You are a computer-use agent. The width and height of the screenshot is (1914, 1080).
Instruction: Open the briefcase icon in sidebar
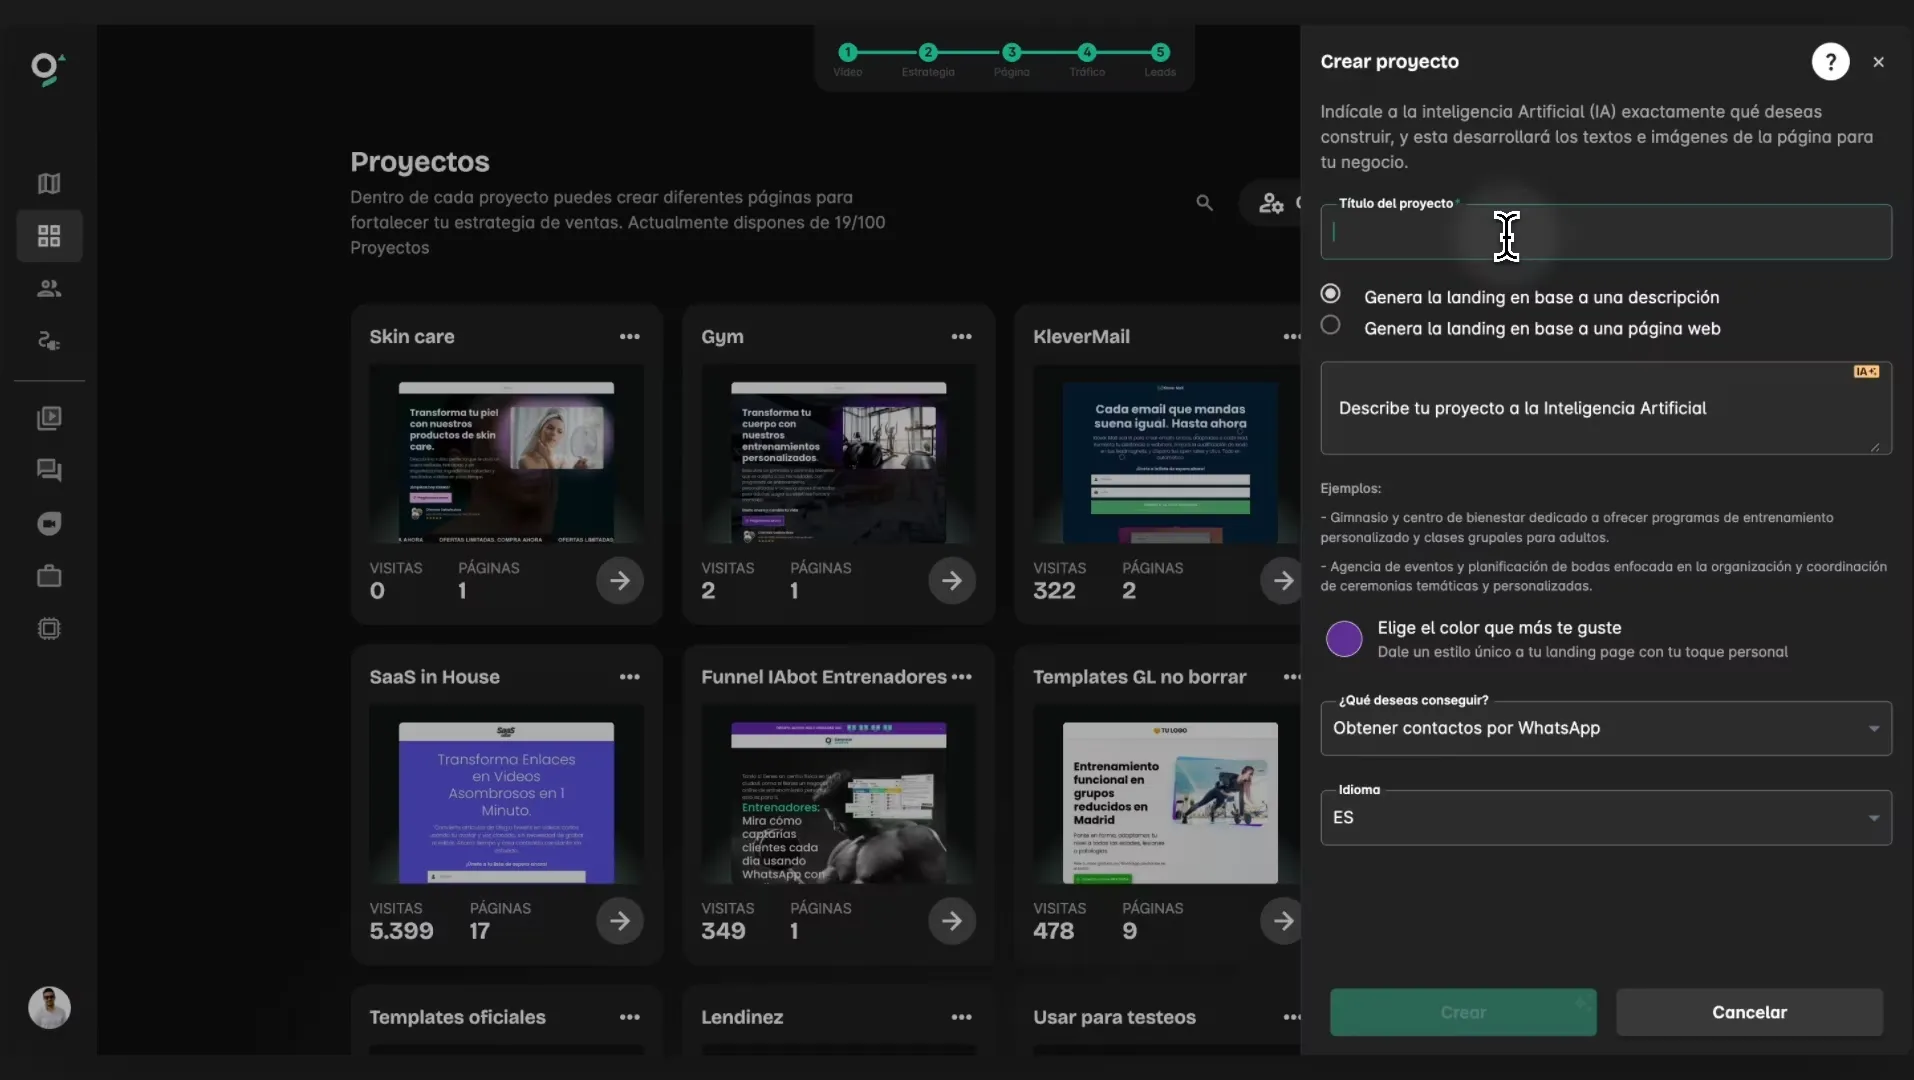coord(49,576)
